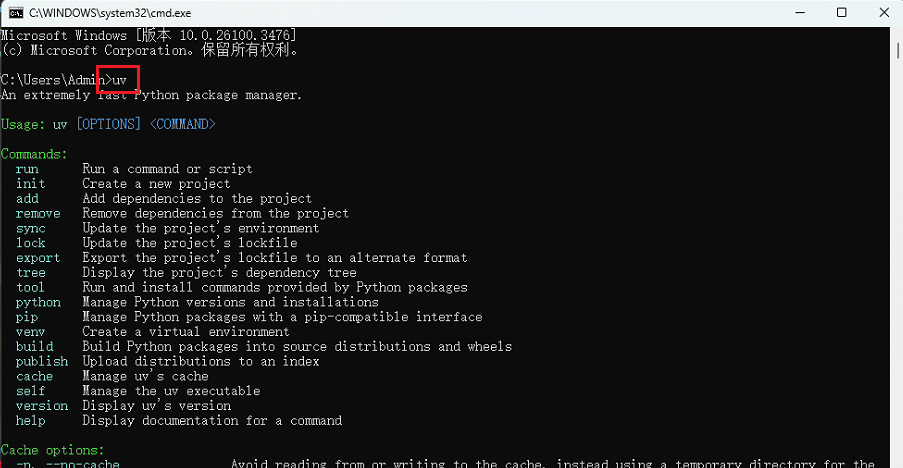Click the 'export' command entry
The image size is (903, 468).
coord(38,258)
